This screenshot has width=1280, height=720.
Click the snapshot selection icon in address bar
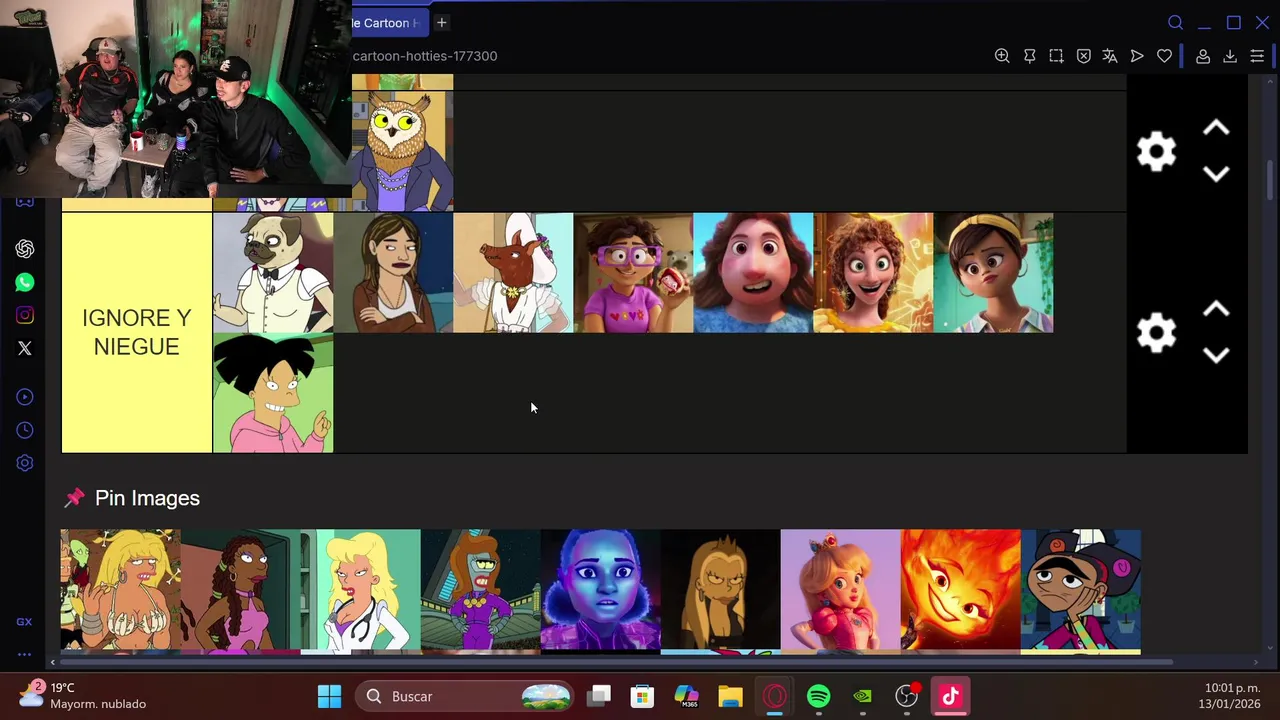pyautogui.click(x=1056, y=56)
